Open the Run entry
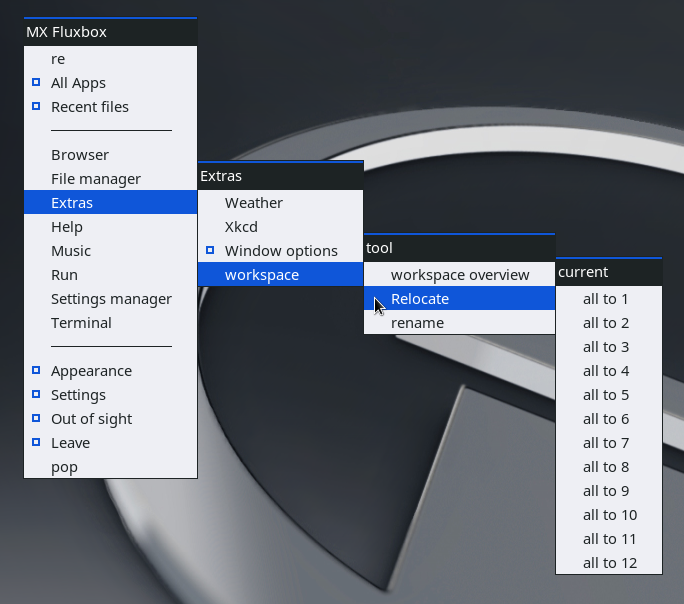The image size is (684, 604). 110,274
